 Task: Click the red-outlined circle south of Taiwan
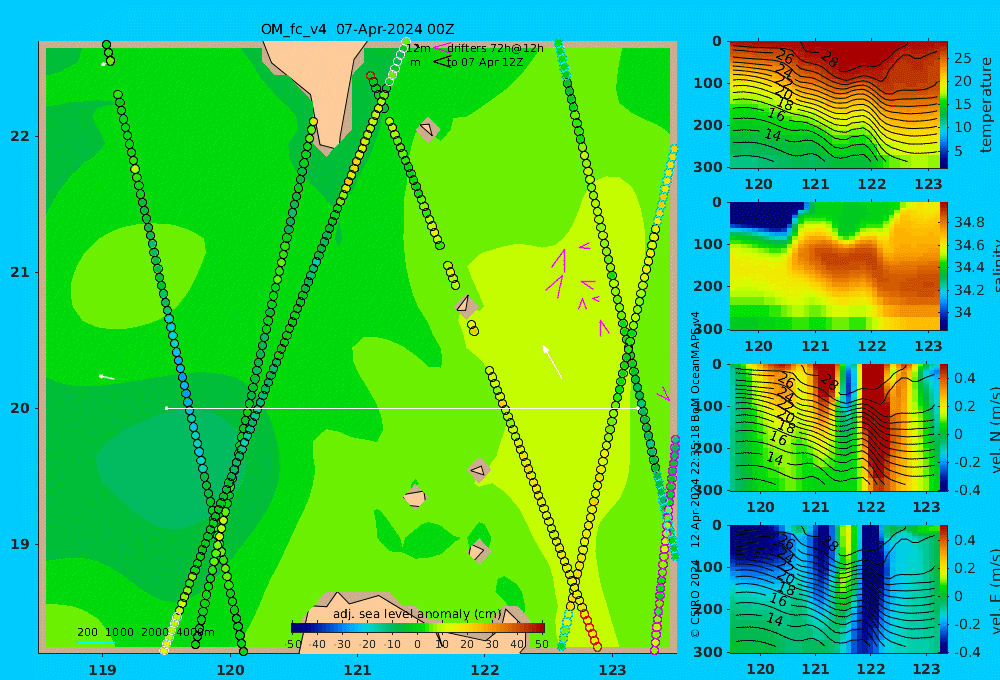[371, 75]
